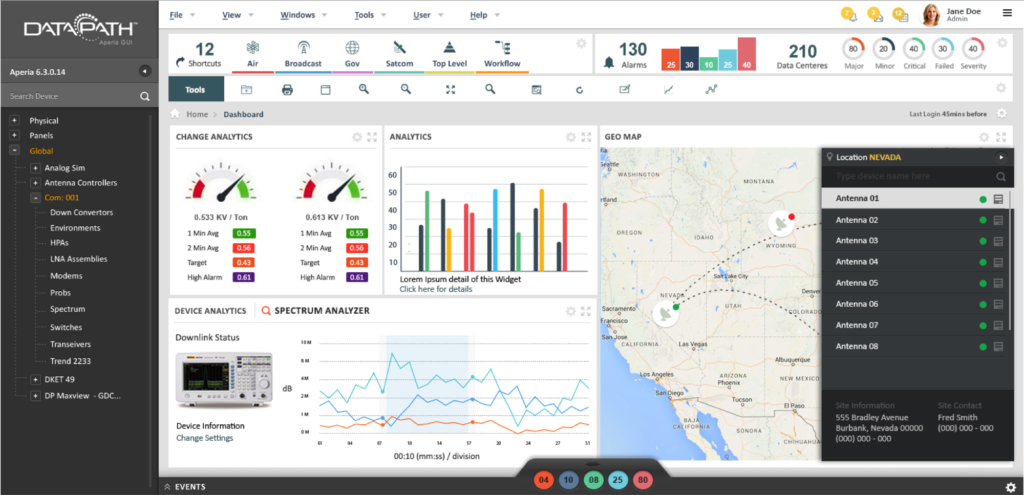This screenshot has width=1024, height=495.
Task: Switch to the Spectrum Analyzer tab
Action: (x=314, y=311)
